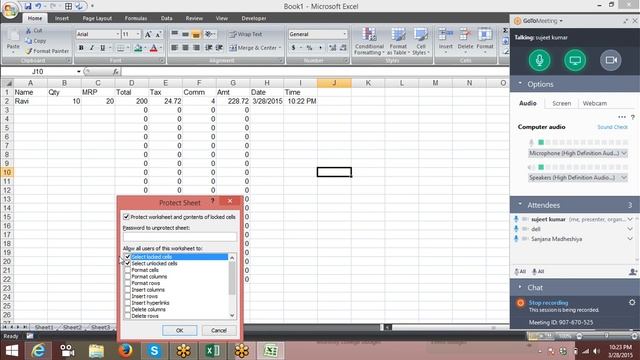Check the Format columns permission
Viewport: 640px width, 360px height.
tap(128, 276)
